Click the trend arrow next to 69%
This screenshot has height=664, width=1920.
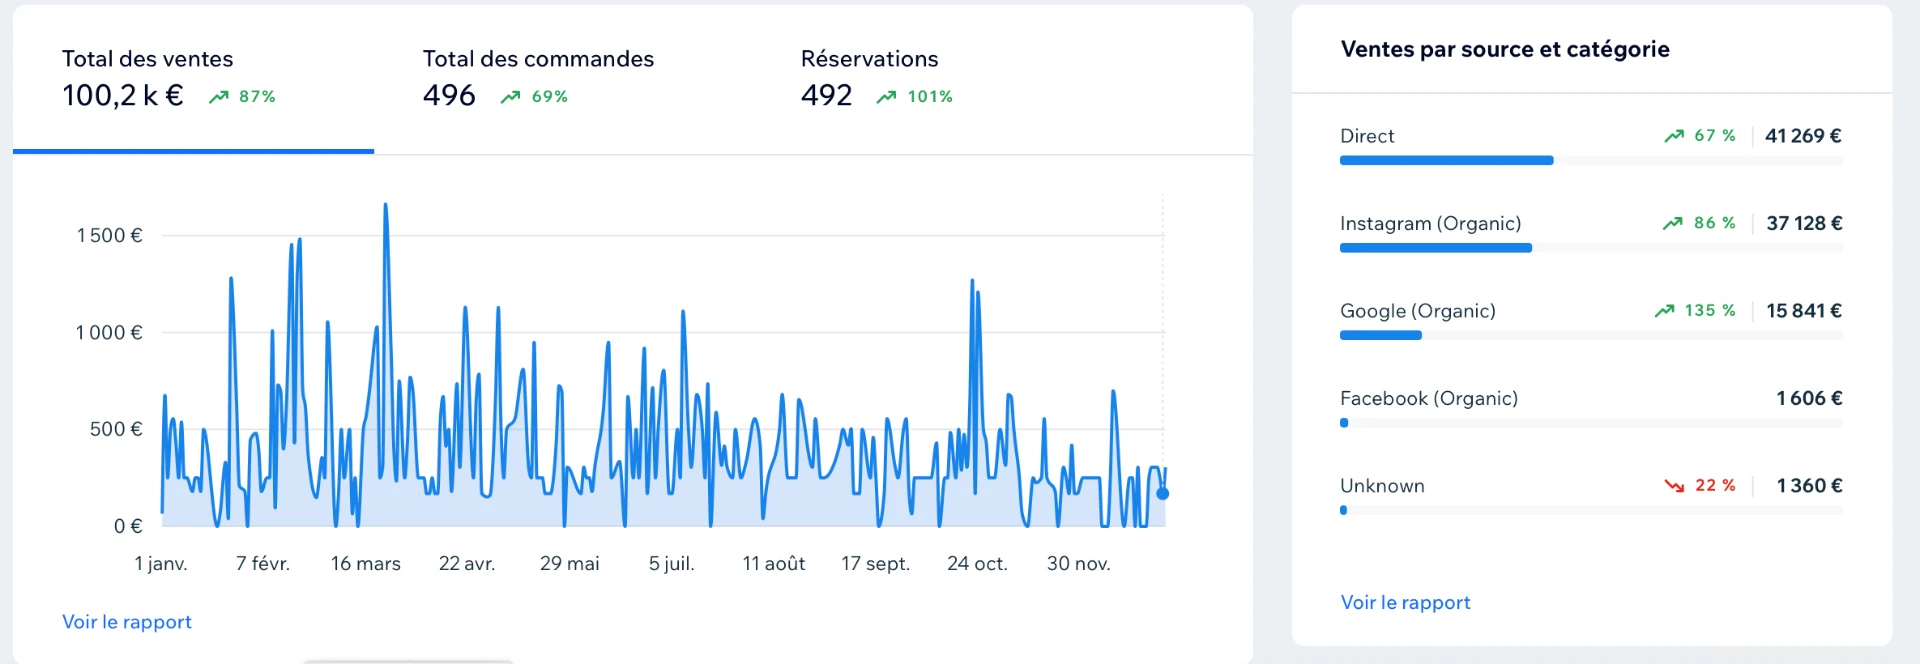click(510, 97)
